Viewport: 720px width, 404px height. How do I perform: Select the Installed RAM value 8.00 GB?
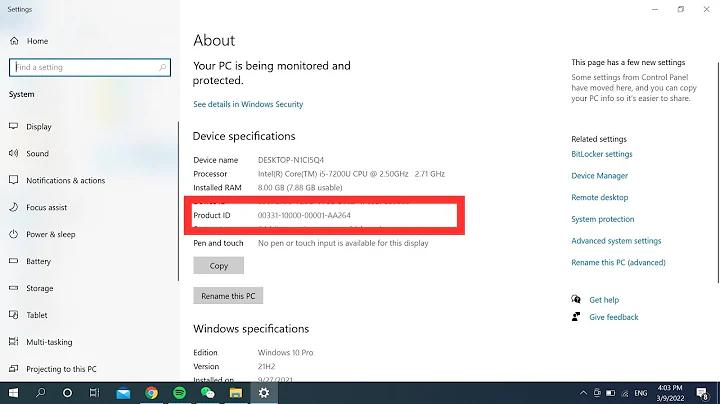(300, 188)
